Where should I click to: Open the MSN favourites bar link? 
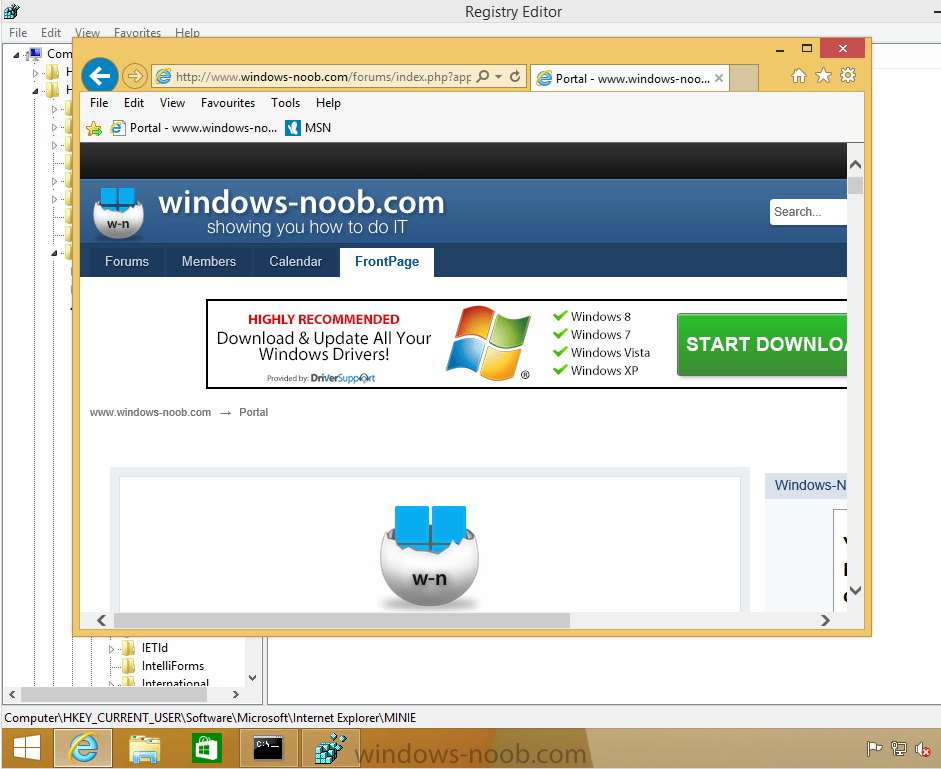(308, 128)
